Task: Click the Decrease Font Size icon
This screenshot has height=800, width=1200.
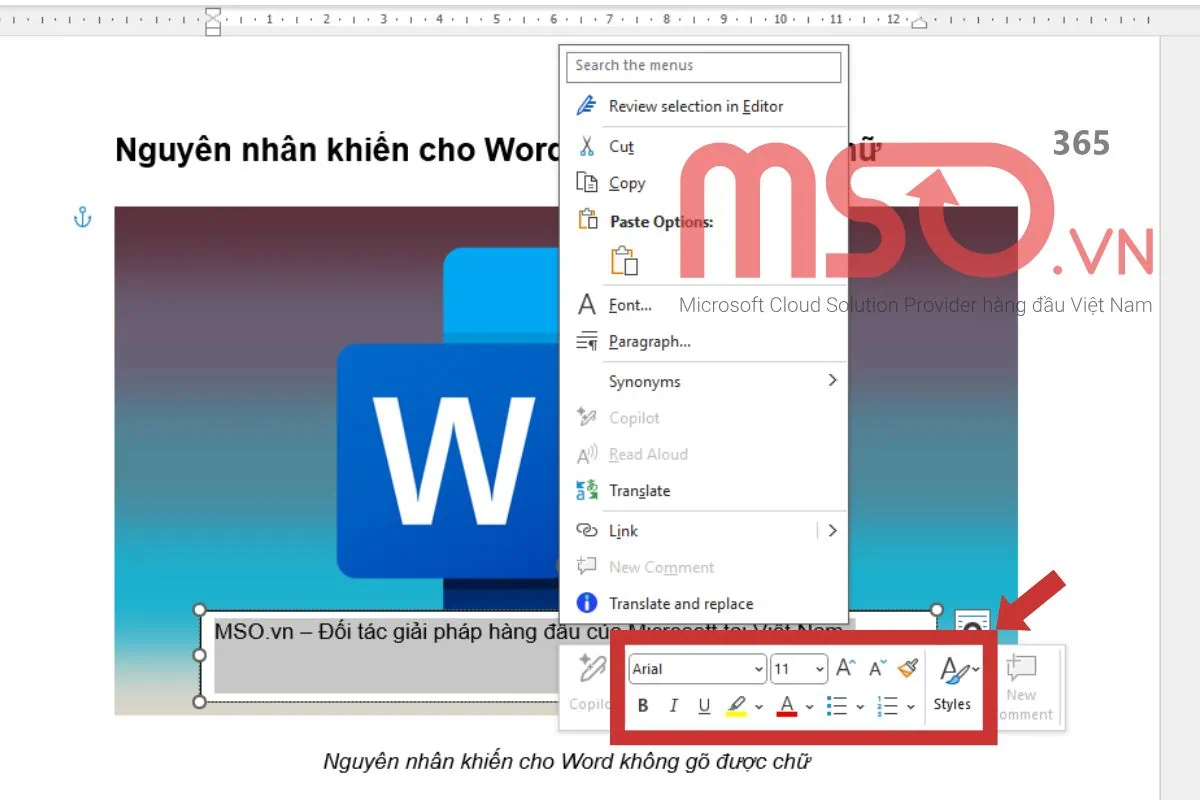Action: [x=876, y=669]
